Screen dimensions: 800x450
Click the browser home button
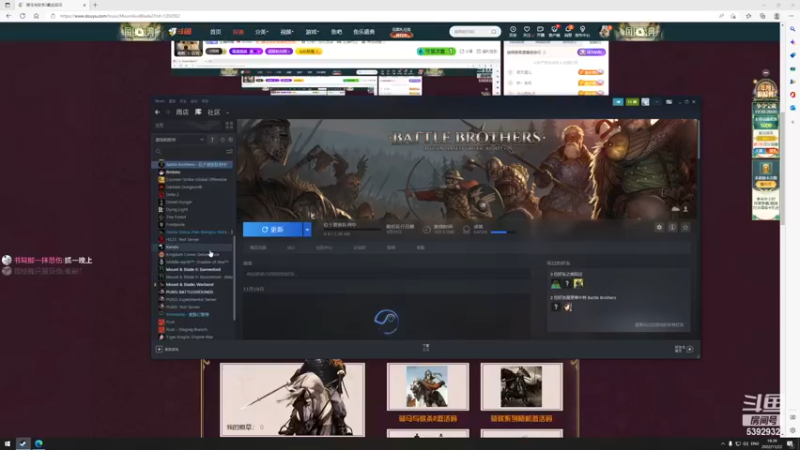pos(36,16)
